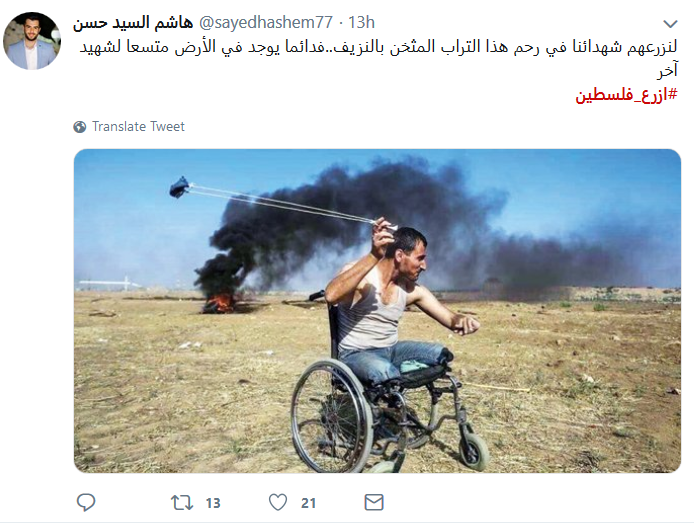This screenshot has height=523, width=694.
Task: Click the first line of tweet text
Action: (x=379, y=47)
